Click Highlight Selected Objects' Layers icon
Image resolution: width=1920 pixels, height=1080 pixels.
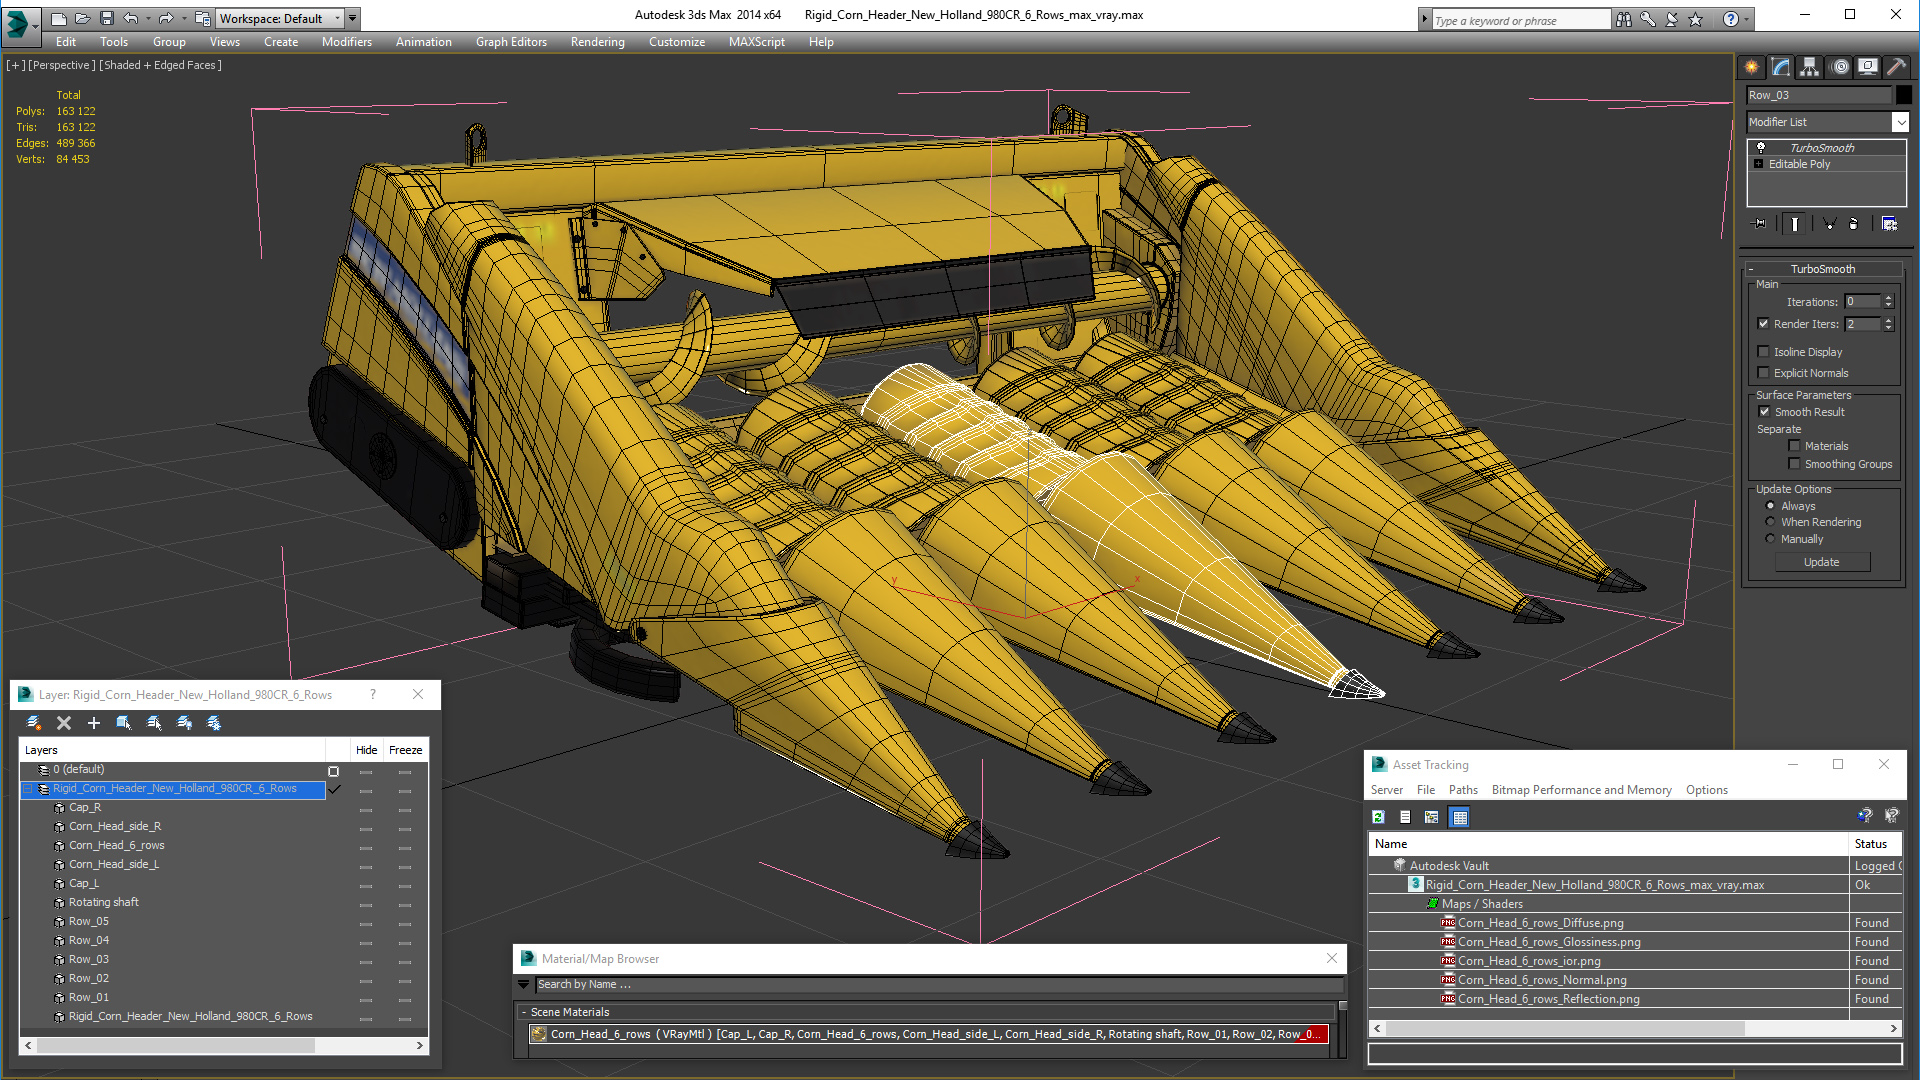(x=154, y=723)
